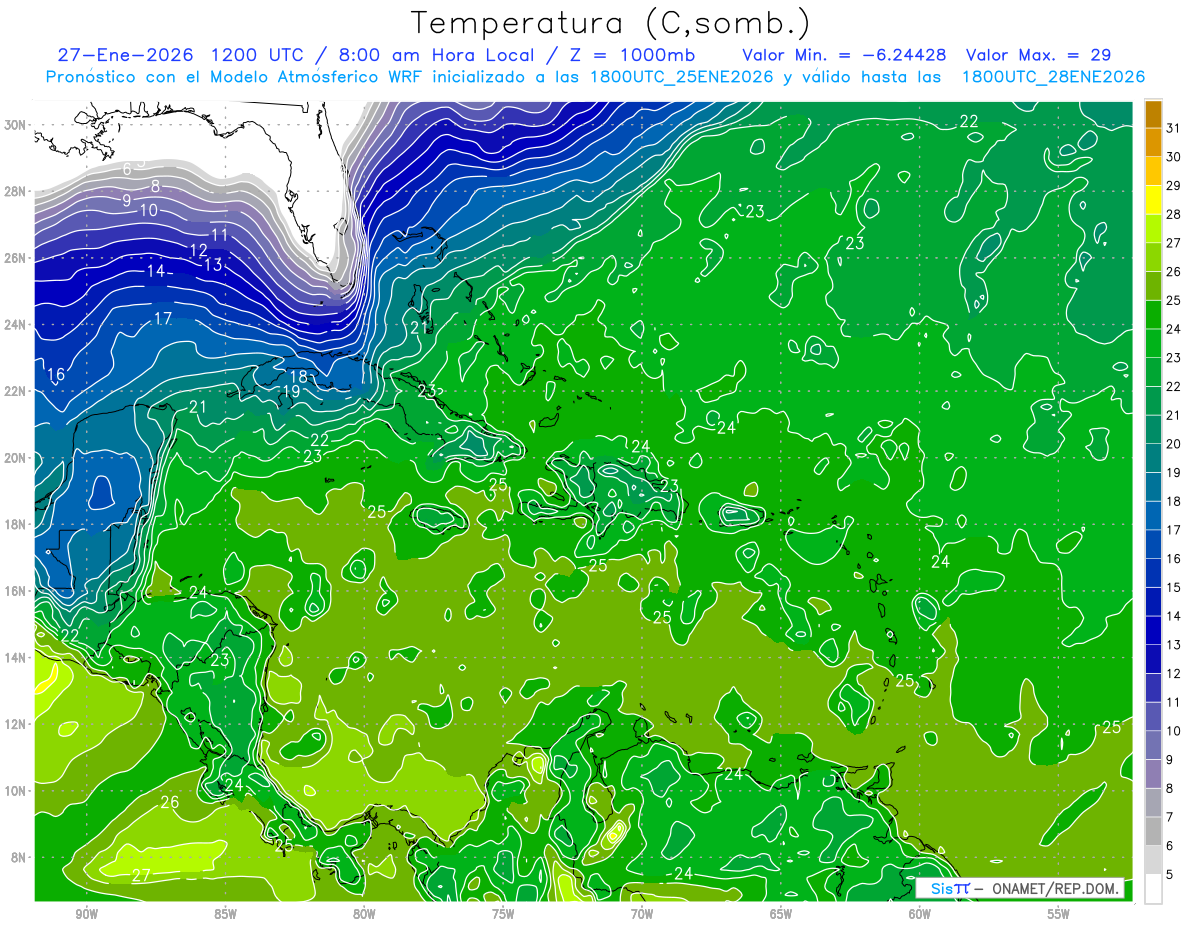Click the contour label 27 on the map
Image resolution: width=1200 pixels, height=927 pixels.
tap(142, 875)
